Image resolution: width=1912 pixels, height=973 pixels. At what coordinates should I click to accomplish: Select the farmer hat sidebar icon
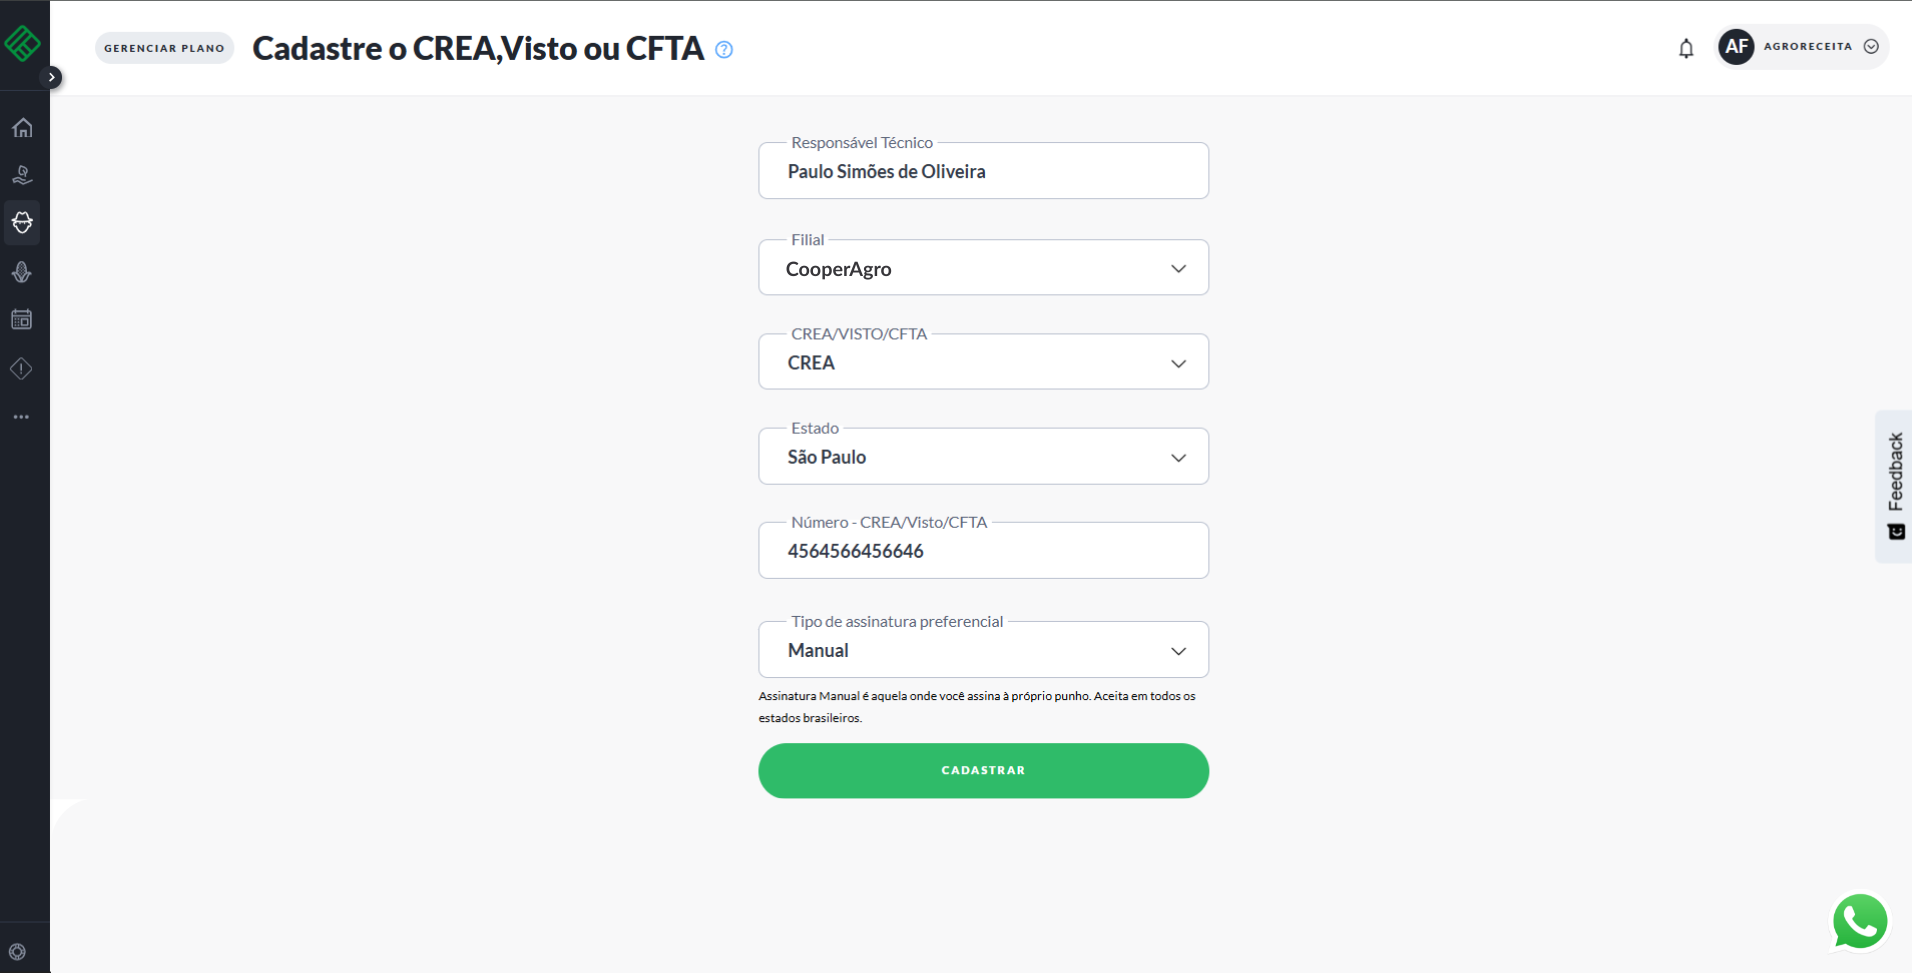[x=22, y=223]
